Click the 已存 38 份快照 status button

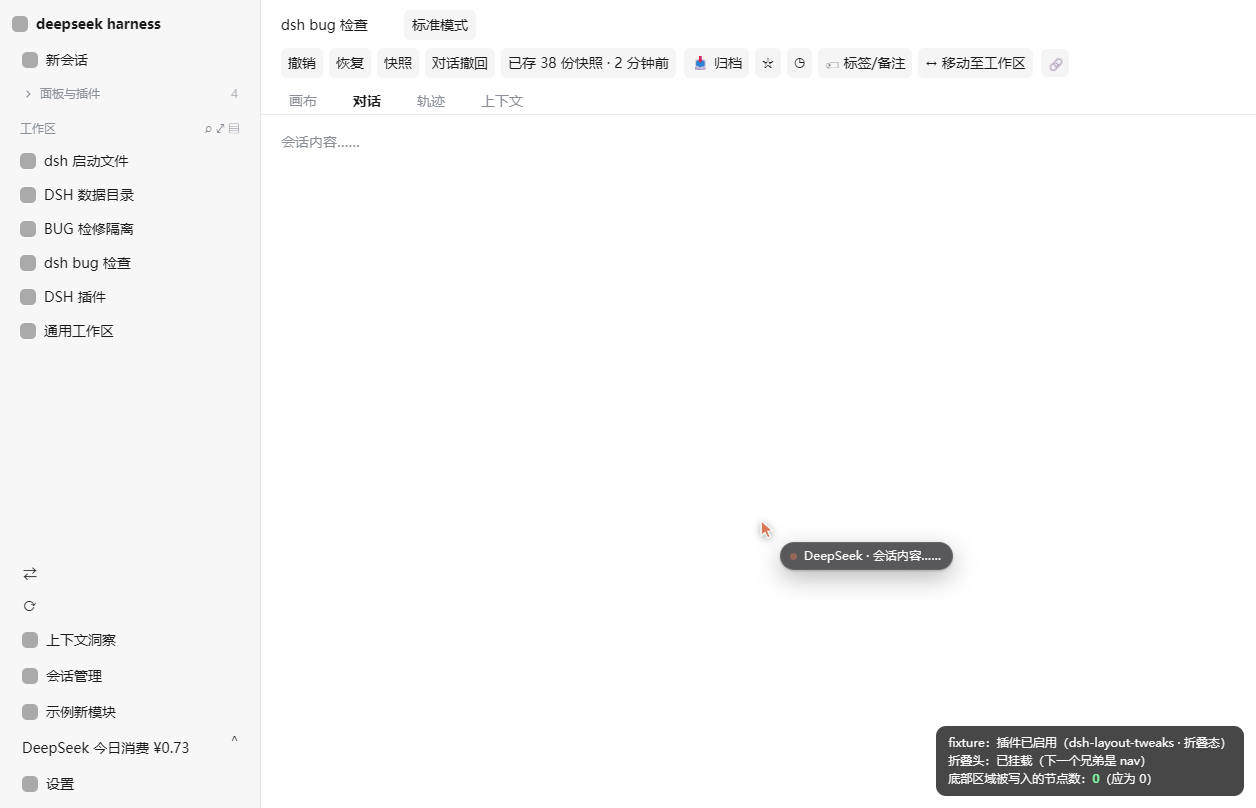pyautogui.click(x=589, y=63)
